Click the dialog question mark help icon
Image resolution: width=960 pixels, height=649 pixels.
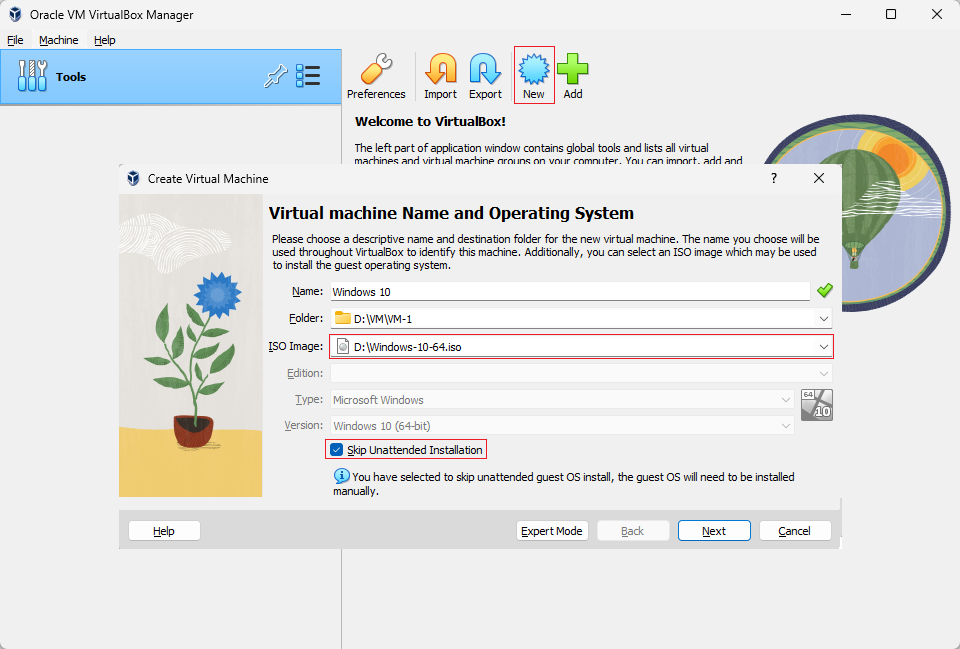774,178
